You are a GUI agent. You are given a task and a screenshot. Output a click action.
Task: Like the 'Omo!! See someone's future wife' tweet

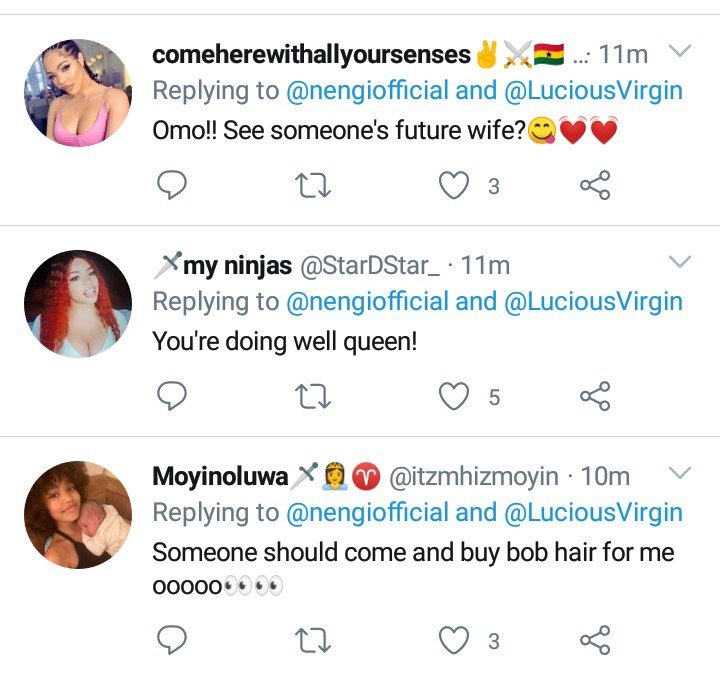point(455,185)
